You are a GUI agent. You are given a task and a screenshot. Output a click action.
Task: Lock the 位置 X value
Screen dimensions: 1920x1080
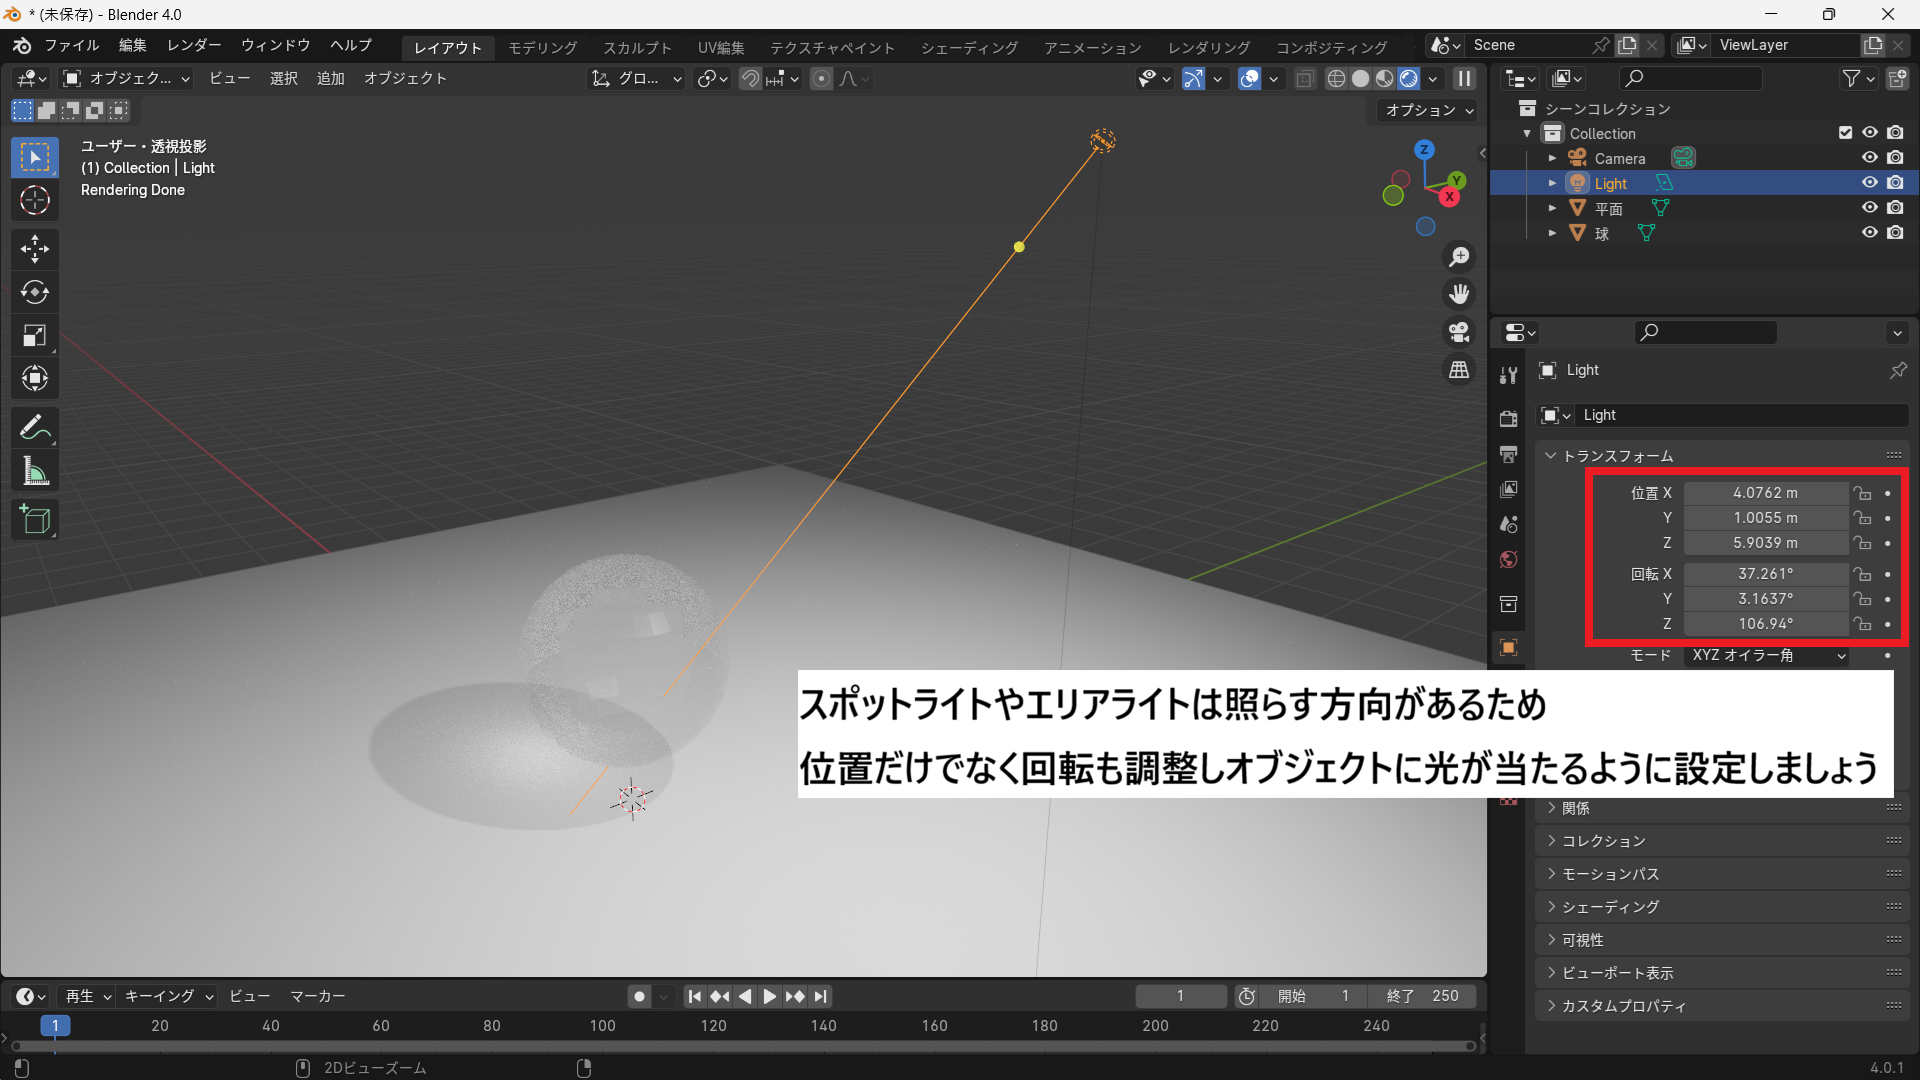point(1862,493)
